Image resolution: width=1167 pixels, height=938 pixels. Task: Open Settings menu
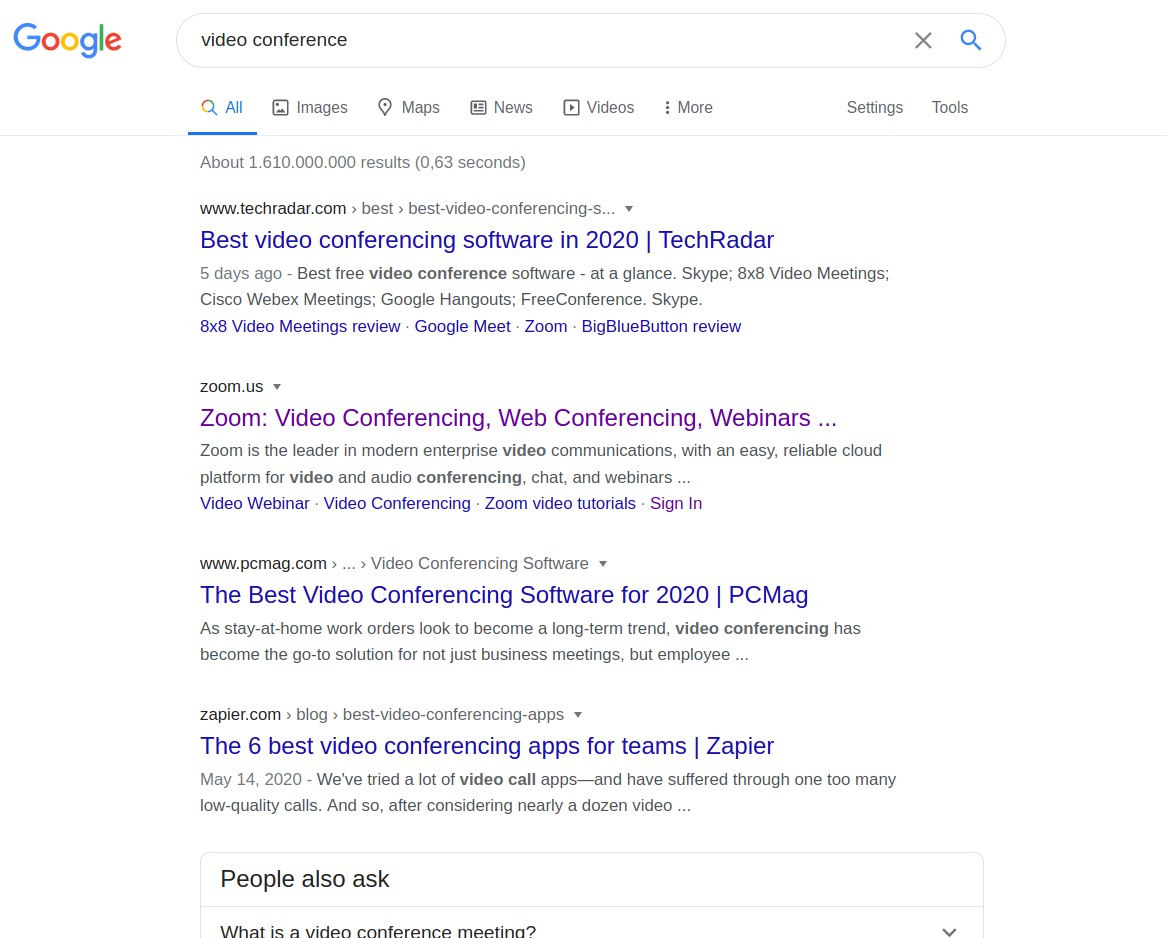click(875, 107)
